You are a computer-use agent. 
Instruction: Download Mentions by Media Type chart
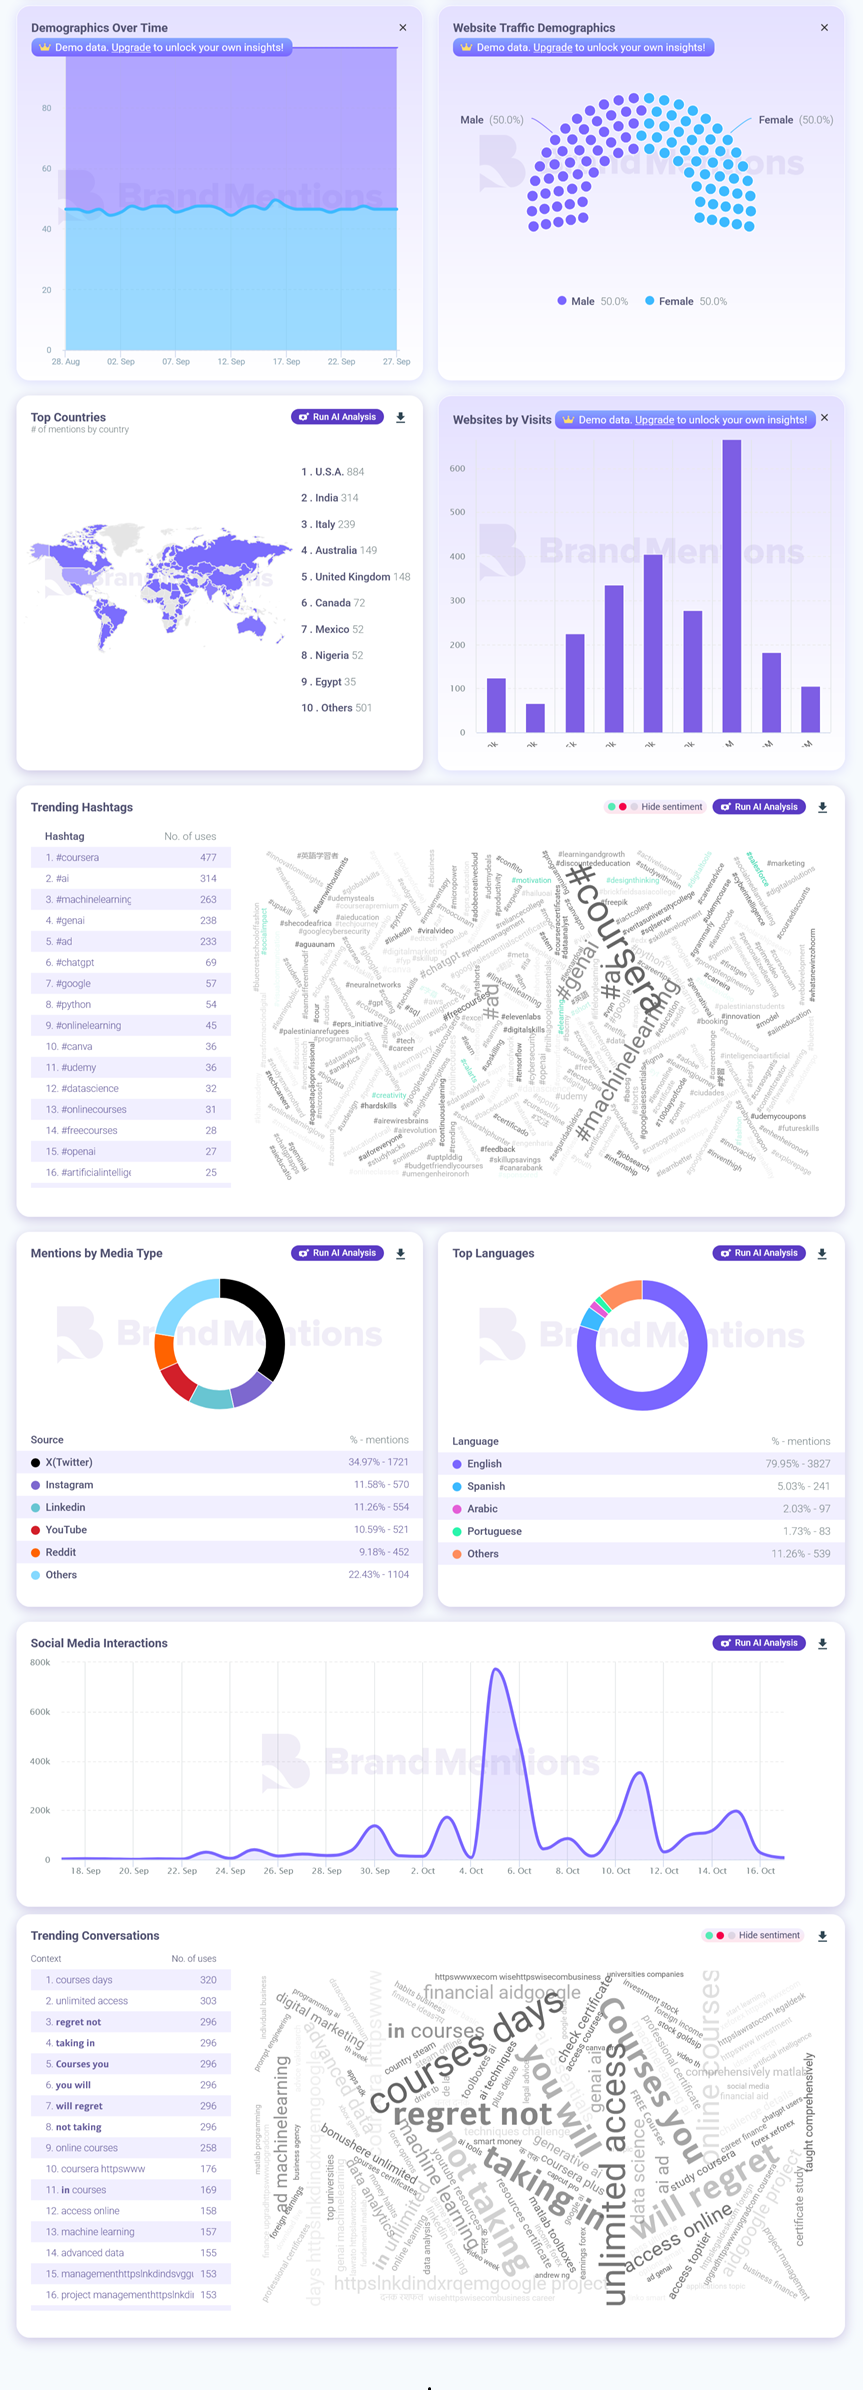tap(400, 1253)
